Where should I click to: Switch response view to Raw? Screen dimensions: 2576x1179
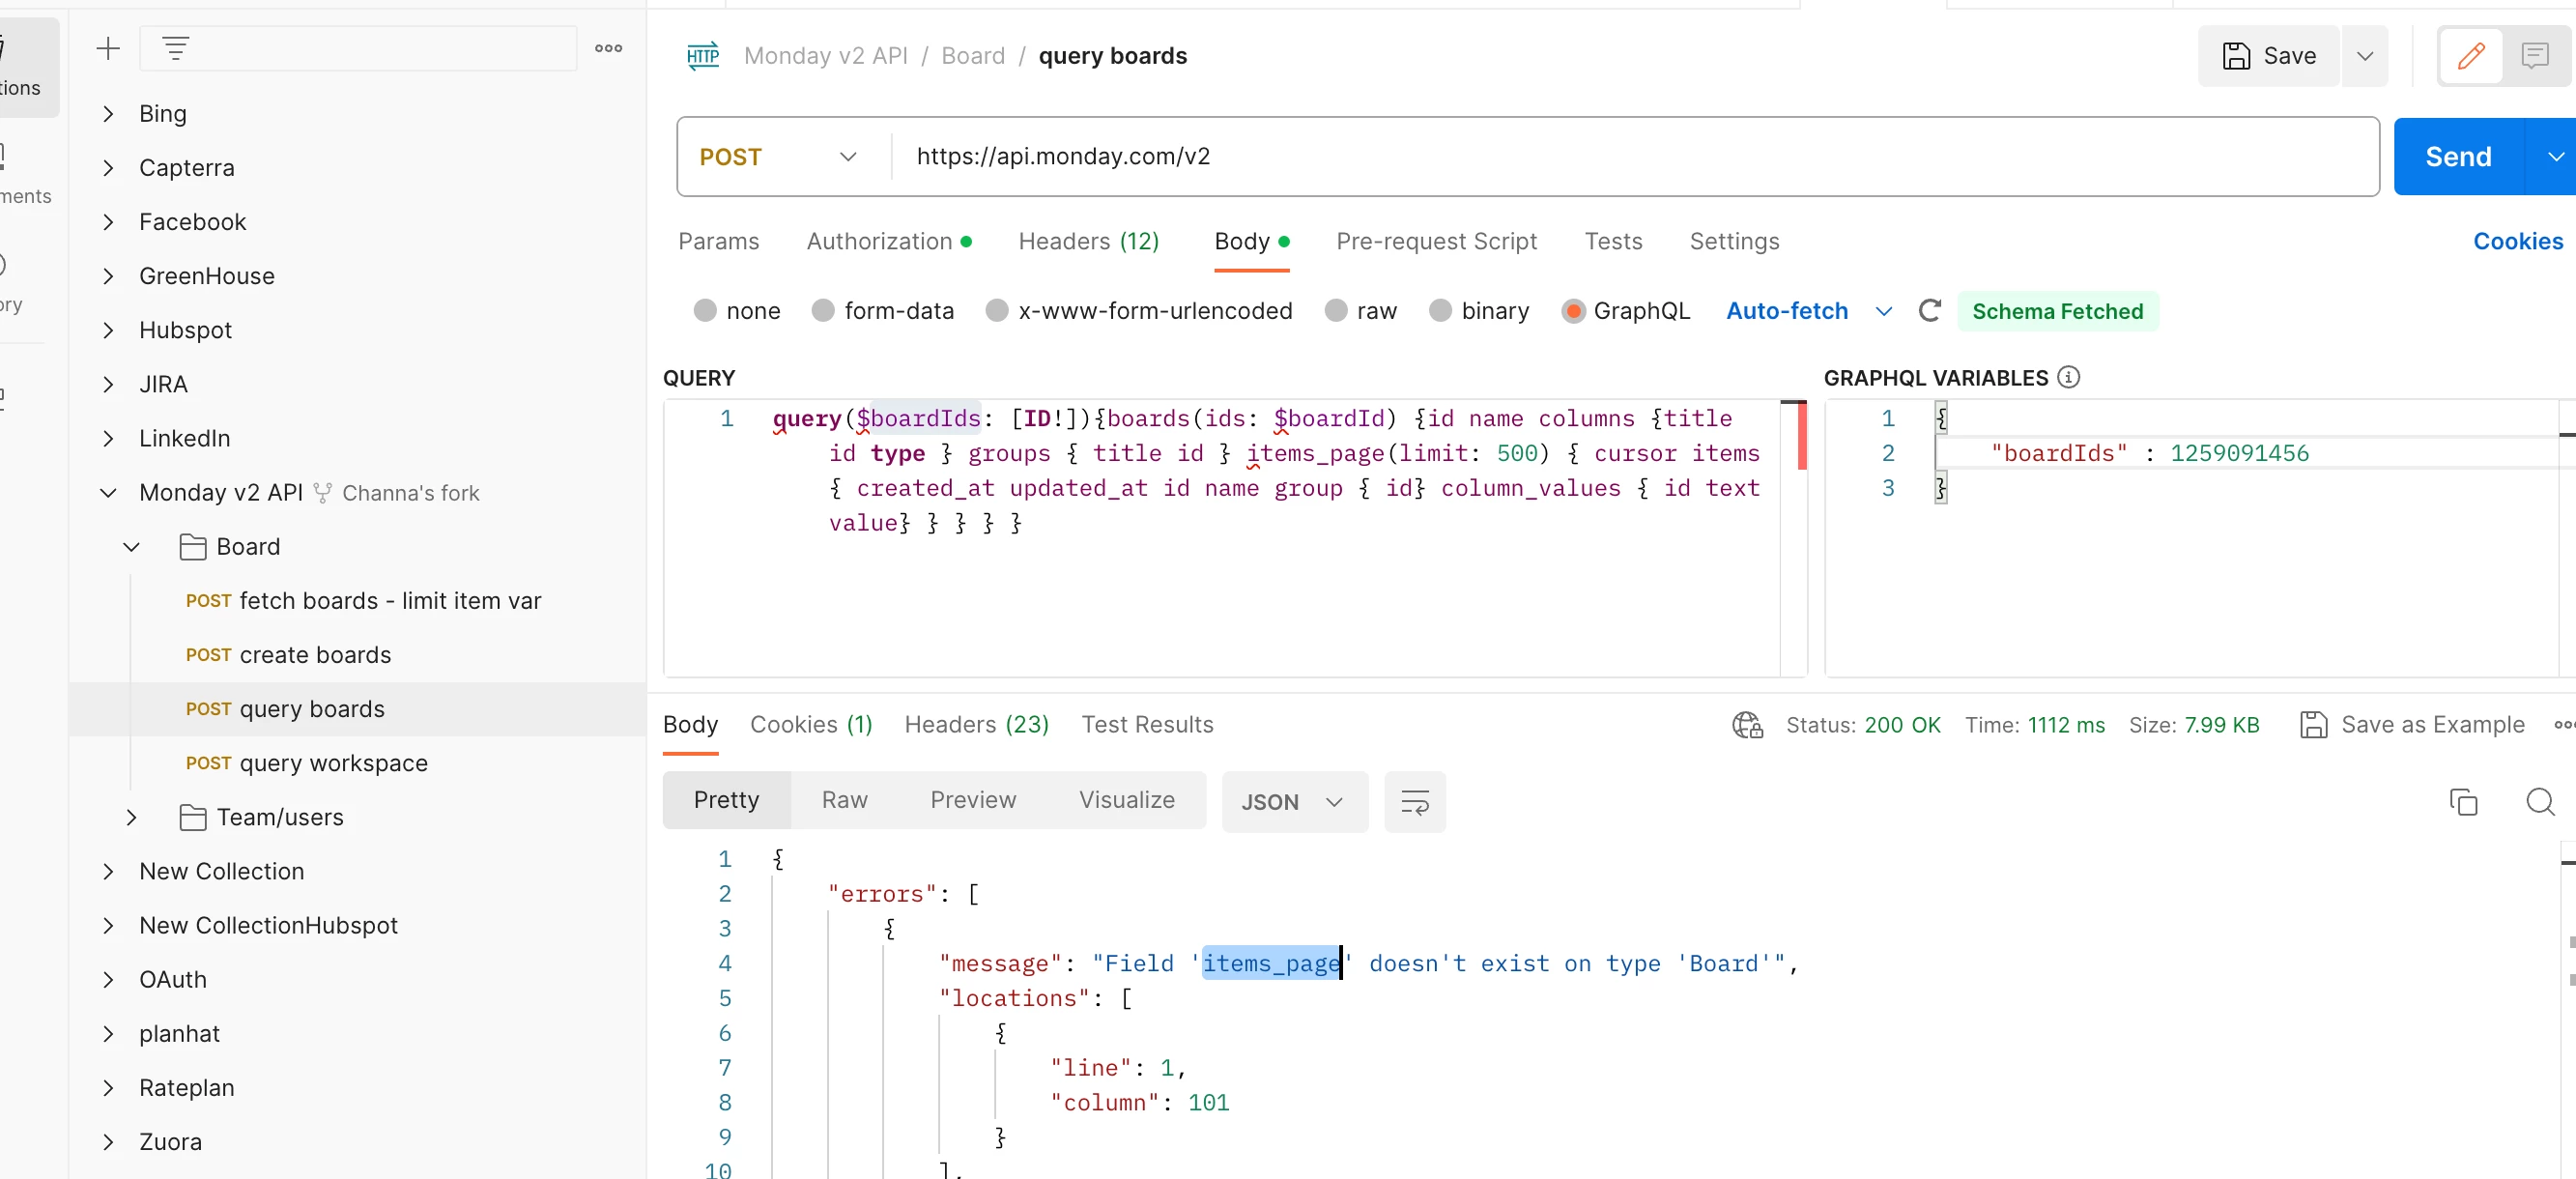(844, 799)
